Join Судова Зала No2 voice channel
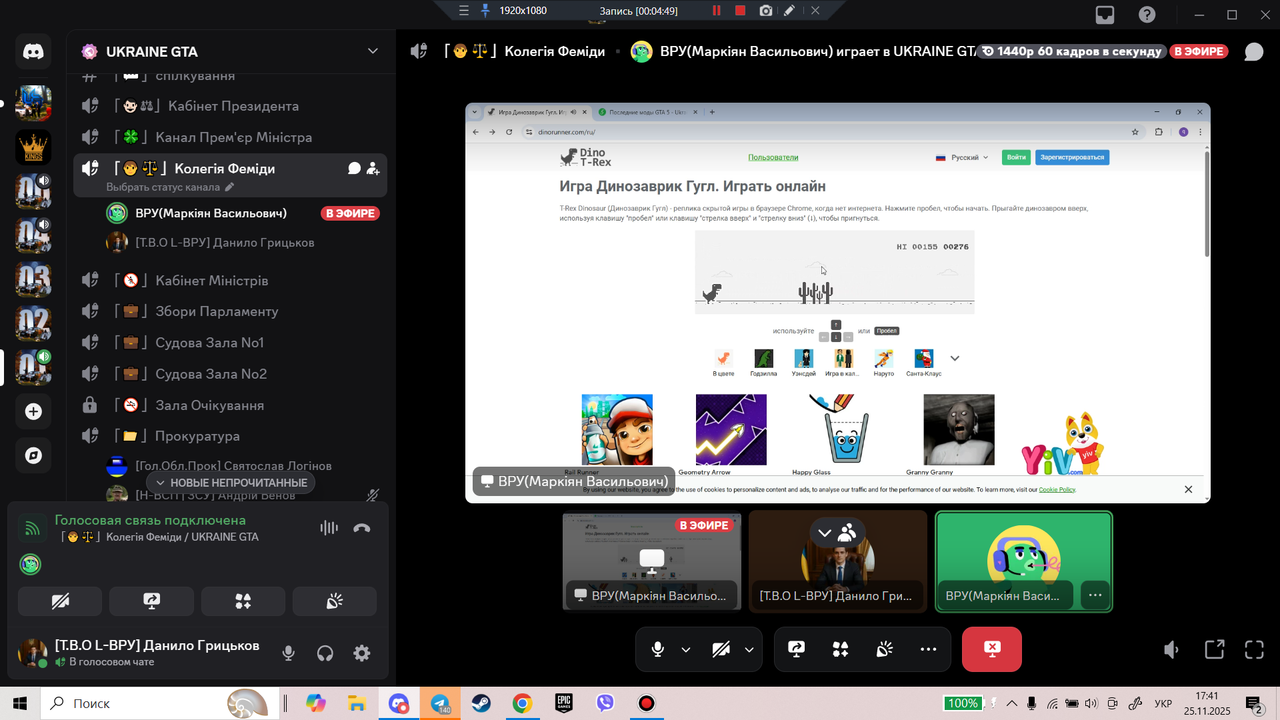Image resolution: width=1280 pixels, height=720 pixels. click(230, 373)
